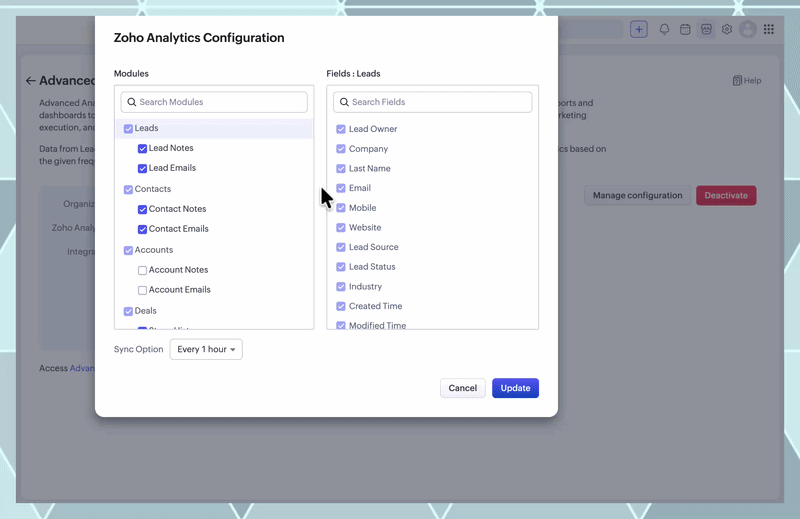Click the magnifier icon in Search Fields

point(344,102)
